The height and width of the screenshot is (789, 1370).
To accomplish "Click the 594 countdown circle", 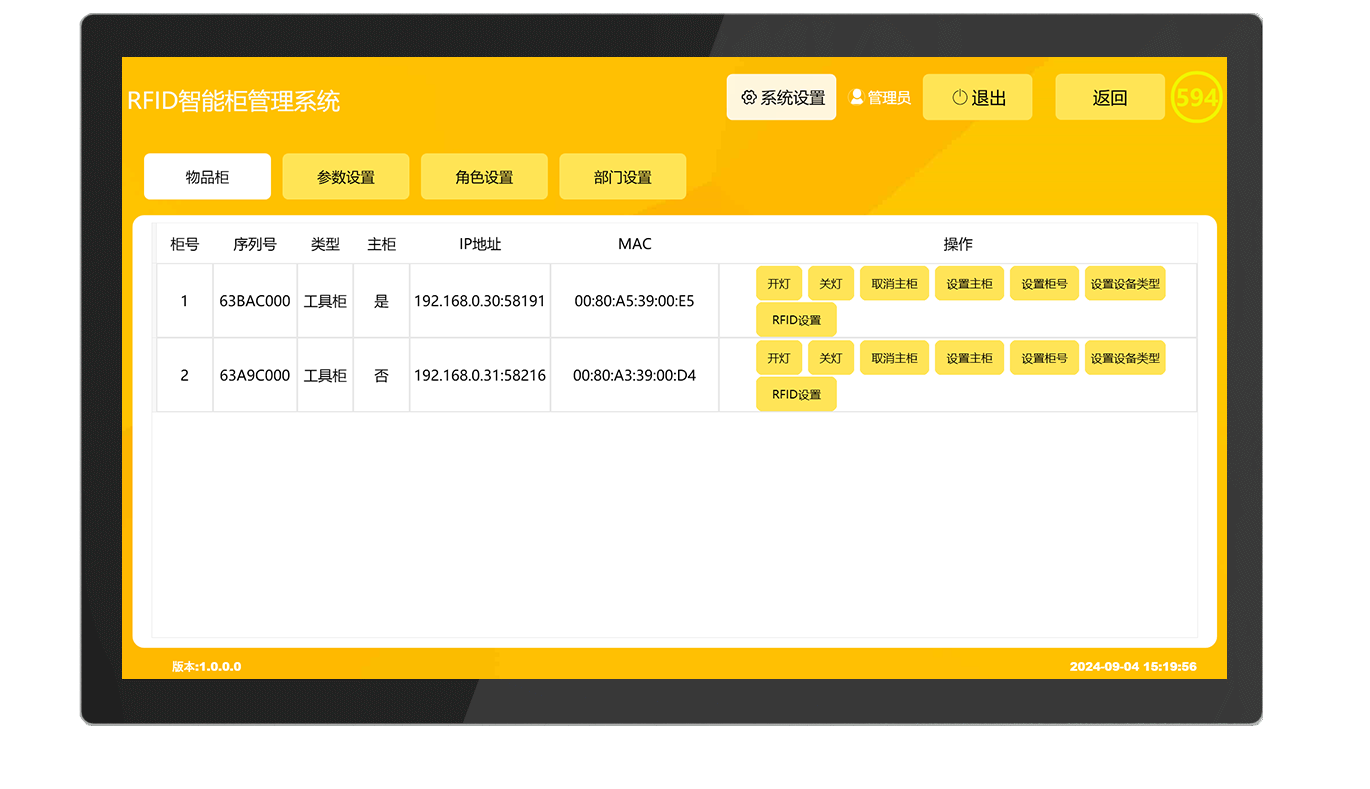I will 1196,98.
